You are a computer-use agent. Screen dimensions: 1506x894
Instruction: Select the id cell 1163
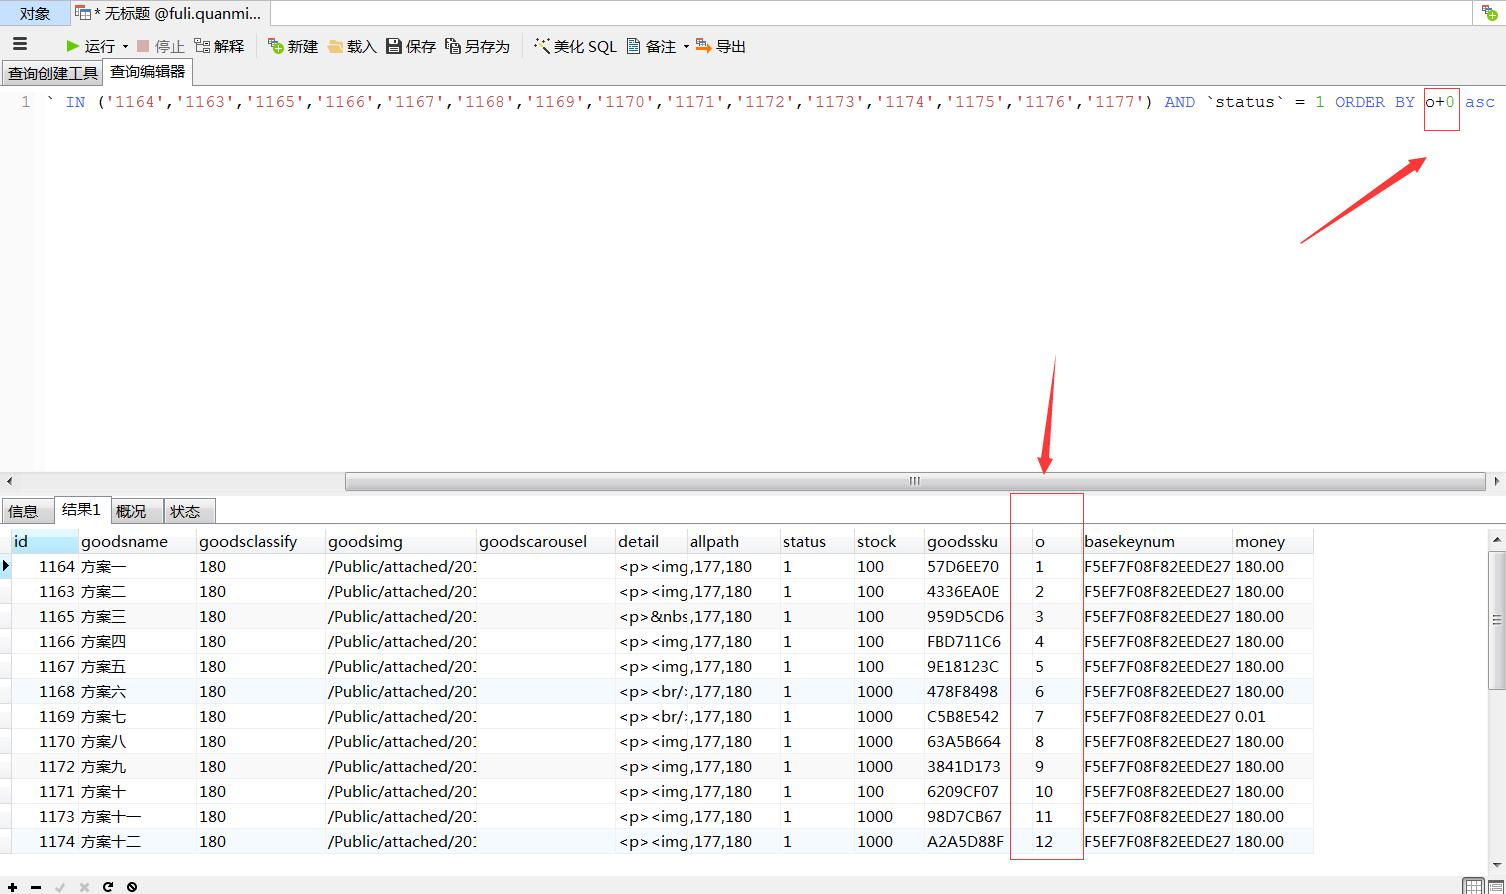pyautogui.click(x=45, y=591)
